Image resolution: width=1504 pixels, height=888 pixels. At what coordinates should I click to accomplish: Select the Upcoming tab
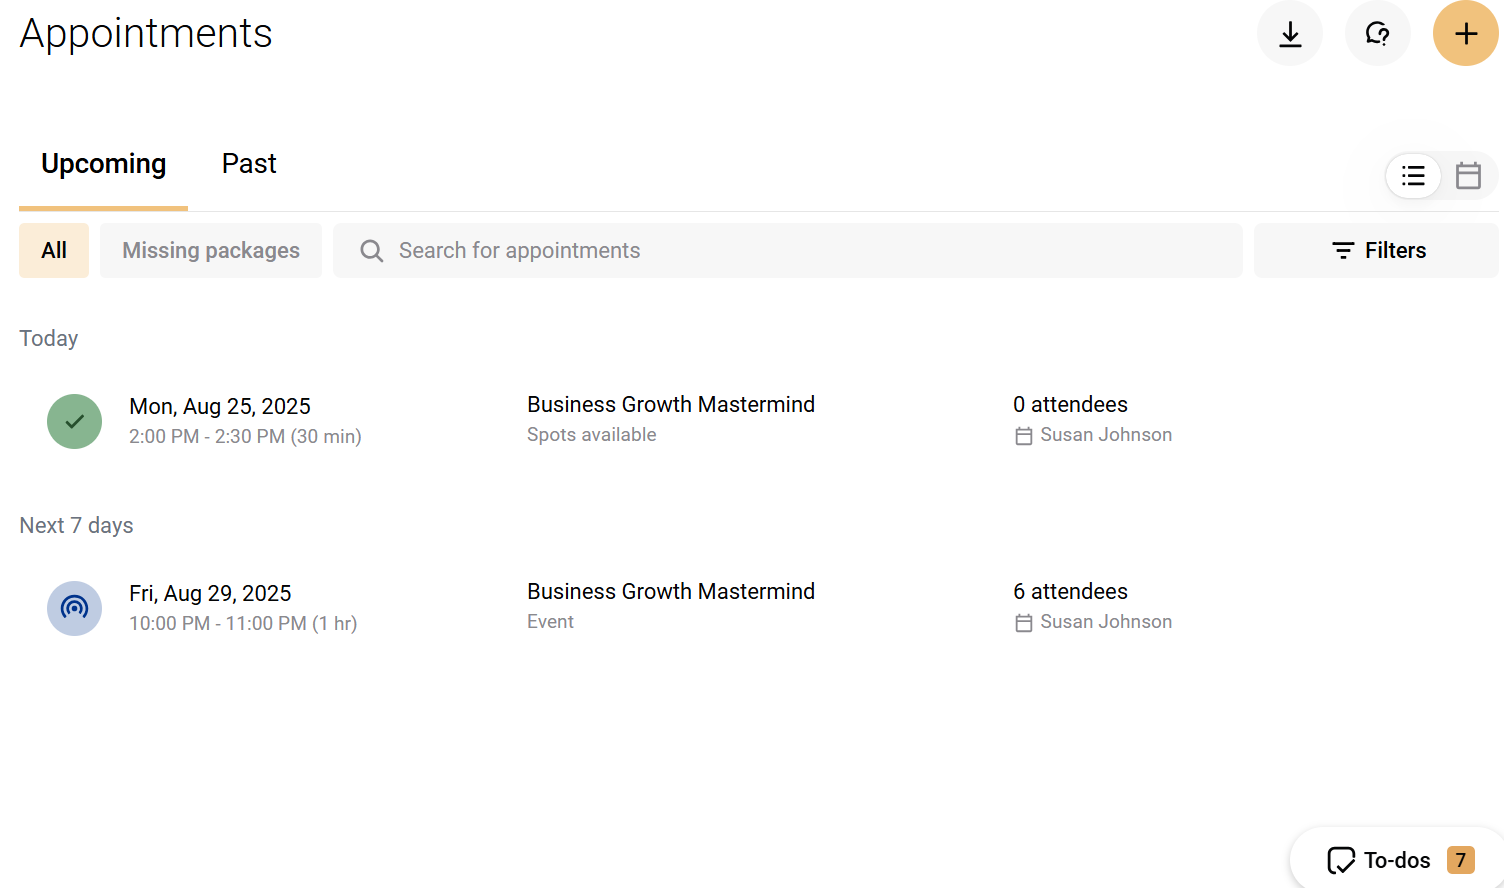click(x=103, y=163)
